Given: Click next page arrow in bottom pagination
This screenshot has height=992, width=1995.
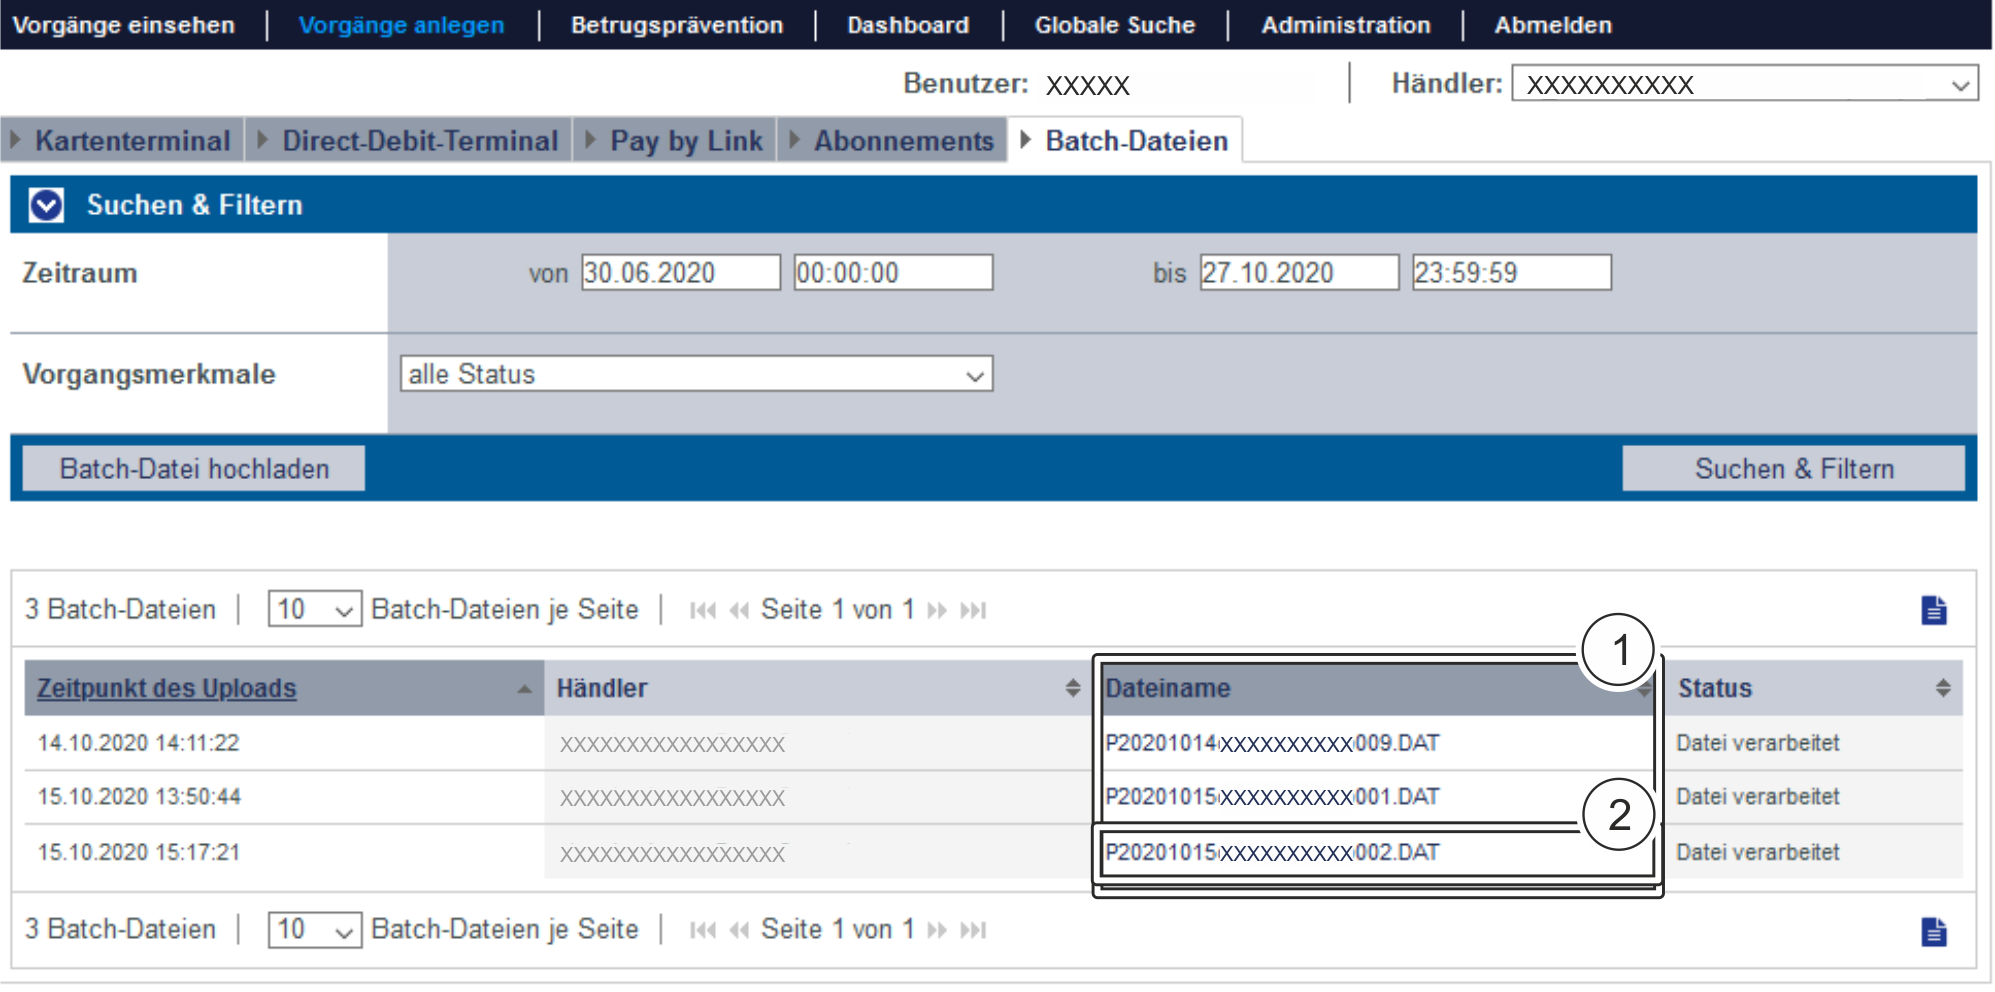Looking at the screenshot, I should pos(937,930).
